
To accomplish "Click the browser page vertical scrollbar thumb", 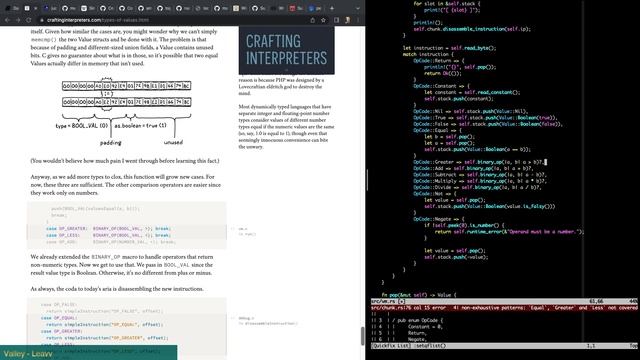I will [x=362, y=336].
